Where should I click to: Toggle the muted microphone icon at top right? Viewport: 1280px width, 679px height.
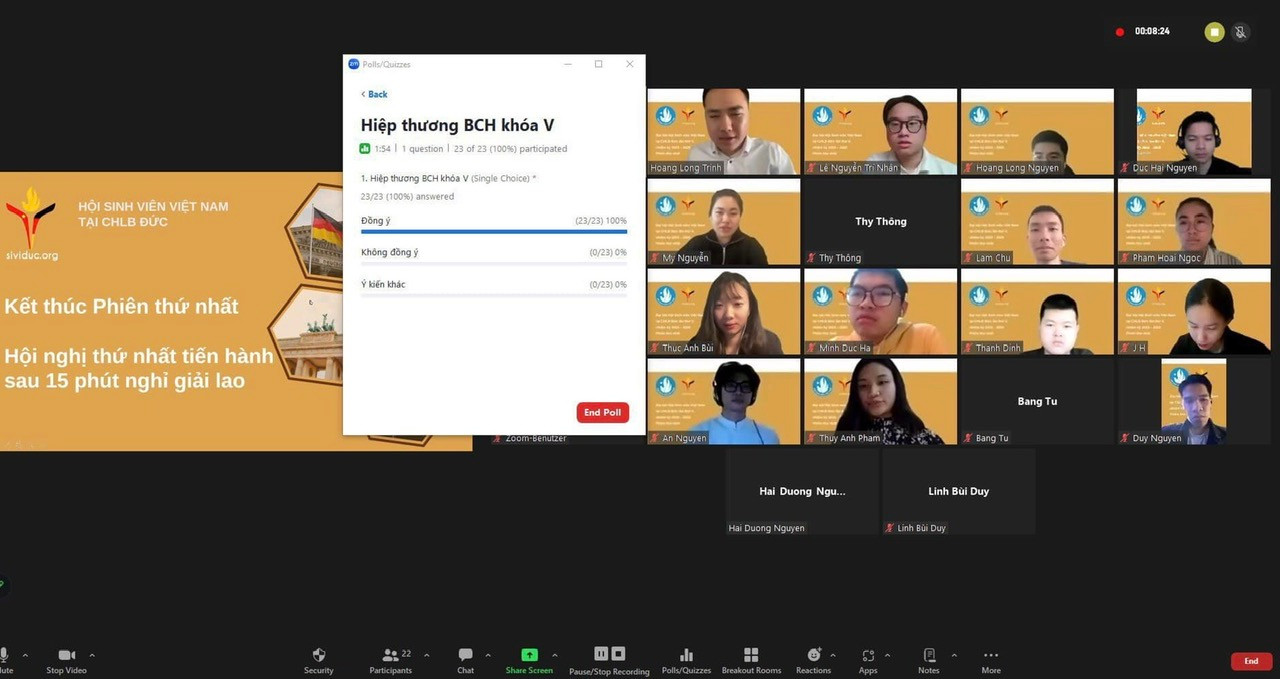coord(1240,32)
